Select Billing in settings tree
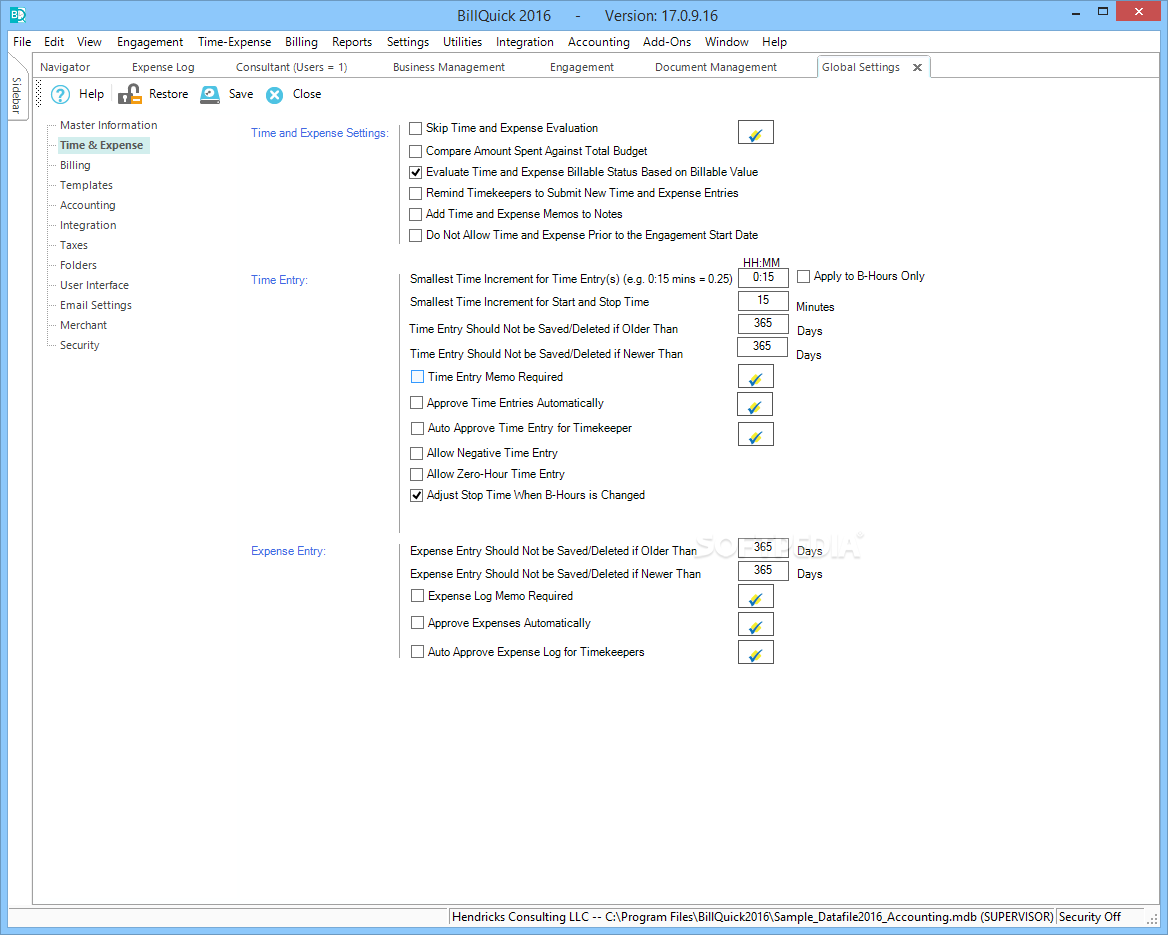 pyautogui.click(x=75, y=165)
